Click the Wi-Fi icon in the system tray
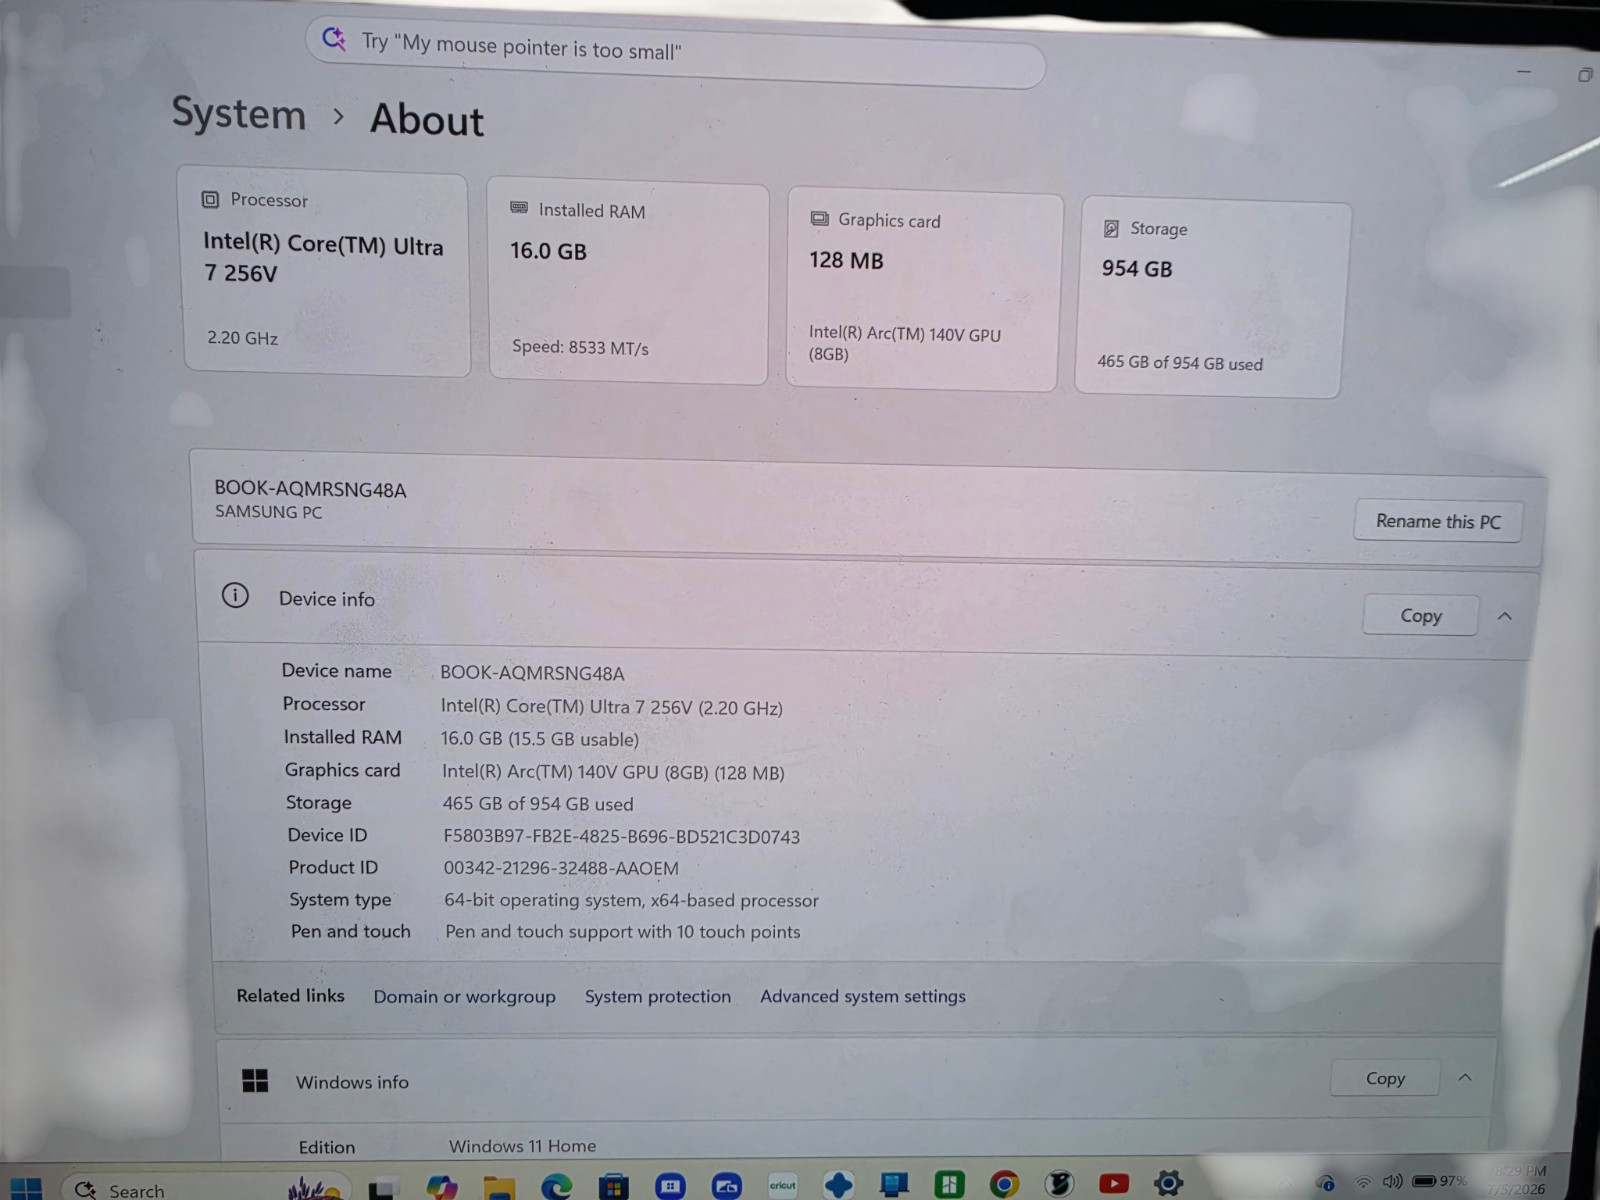The image size is (1600, 1200). (x=1363, y=1182)
